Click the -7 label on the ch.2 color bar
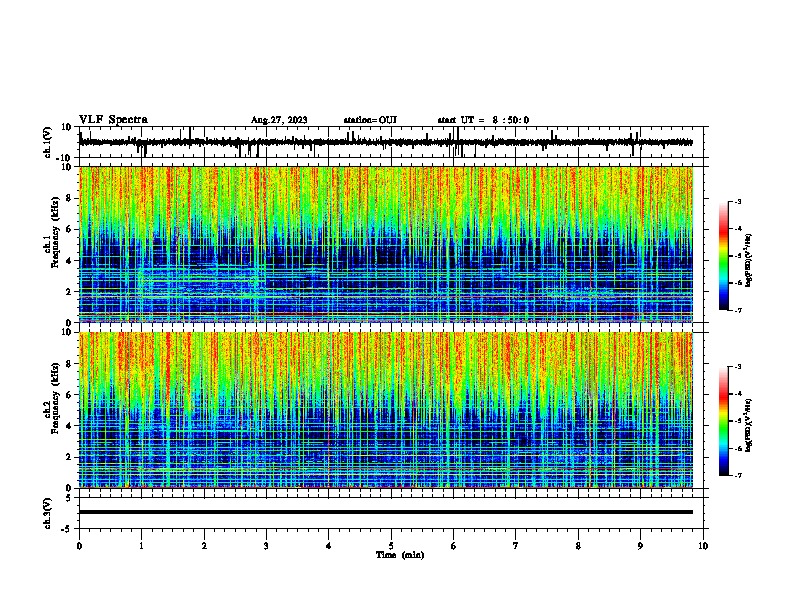Viewport: 792px width, 612px height. tap(737, 476)
